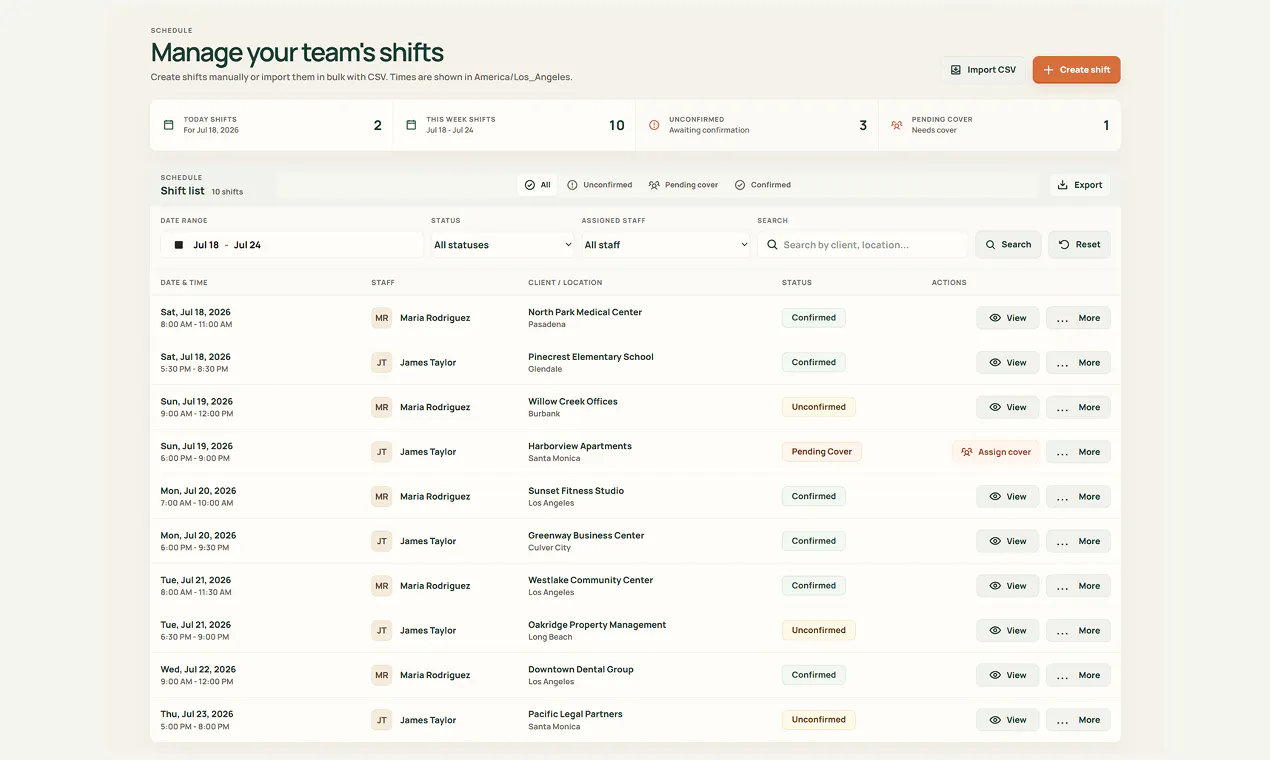Click JT avatar in Greenway Business Center row

click(x=382, y=541)
